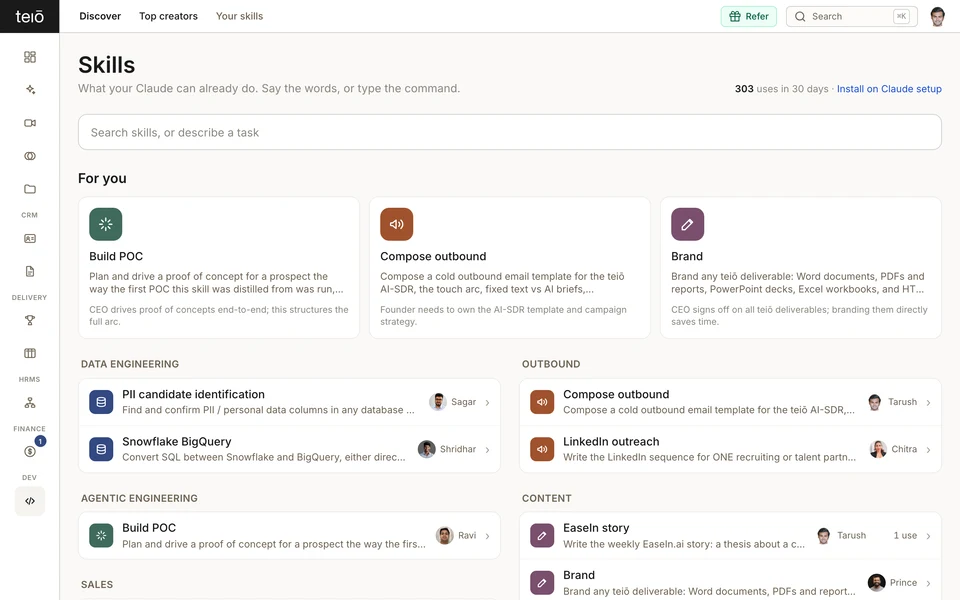Expand the EaseIn story row chevron

coord(928,536)
